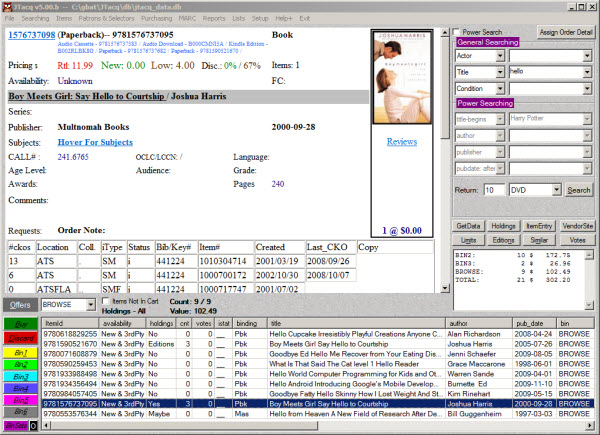Click the magenta Bin5 button
The width and height of the screenshot is (600, 435).
tap(21, 400)
